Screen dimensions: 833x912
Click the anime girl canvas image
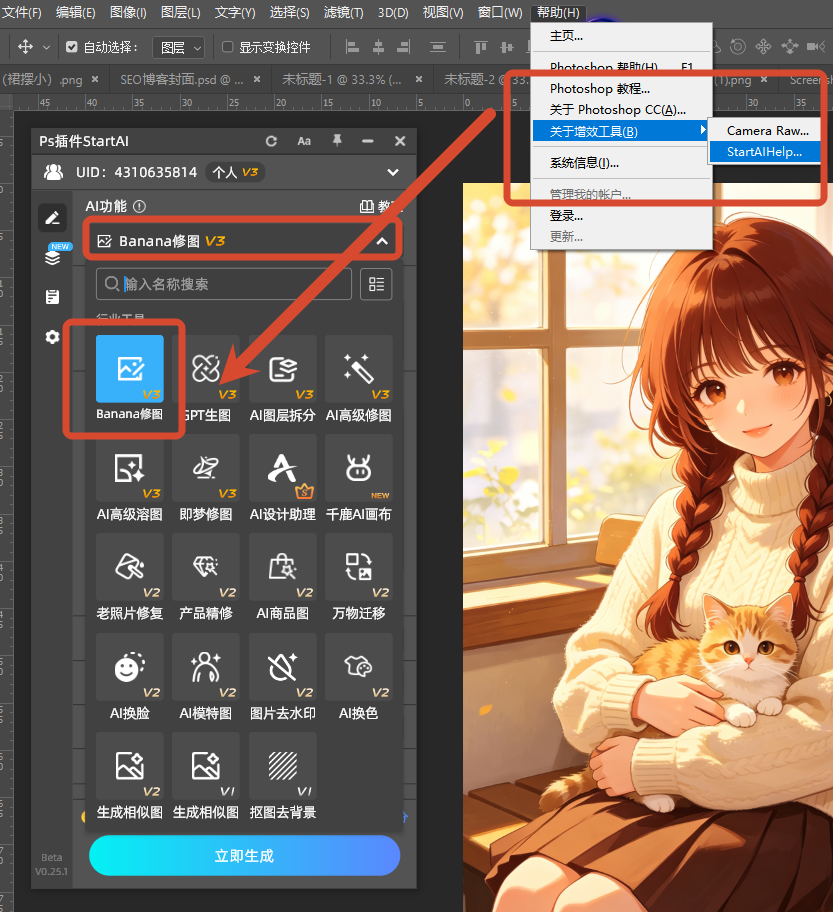647,547
